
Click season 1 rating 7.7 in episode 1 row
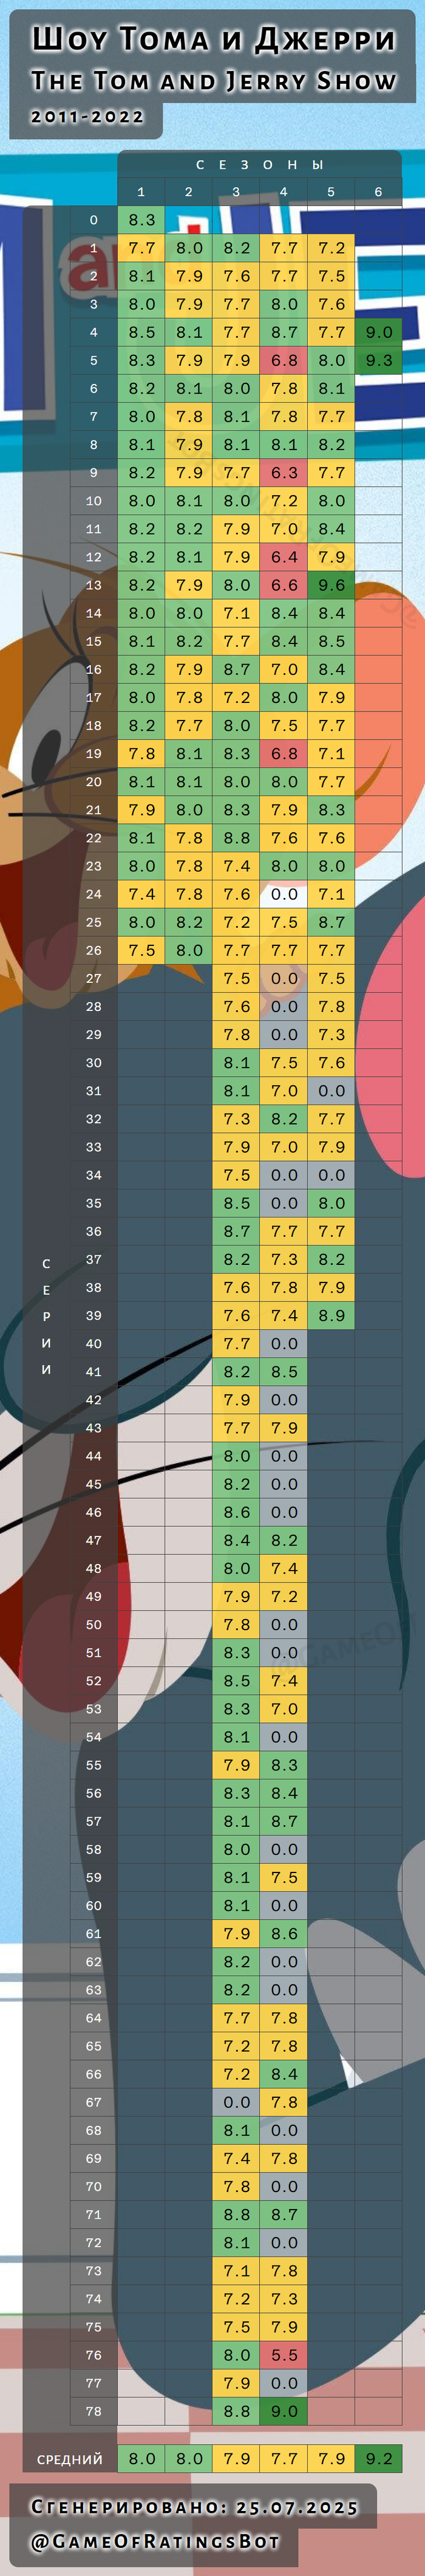[x=142, y=248]
